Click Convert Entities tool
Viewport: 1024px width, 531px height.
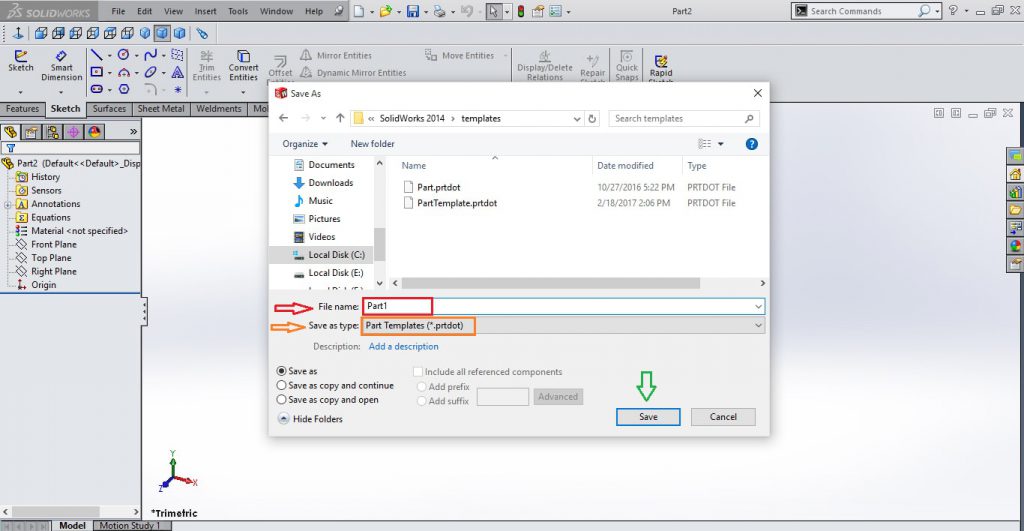click(x=244, y=65)
